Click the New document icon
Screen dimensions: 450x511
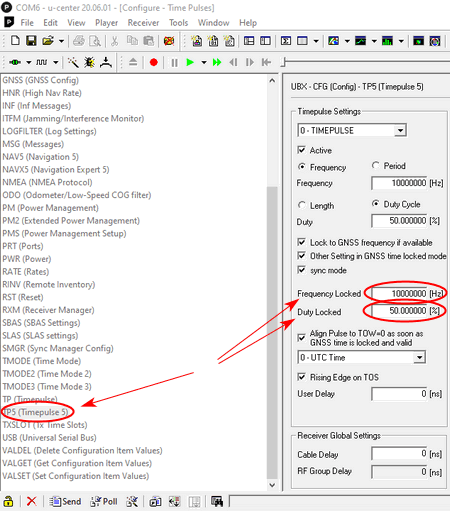pos(15,41)
